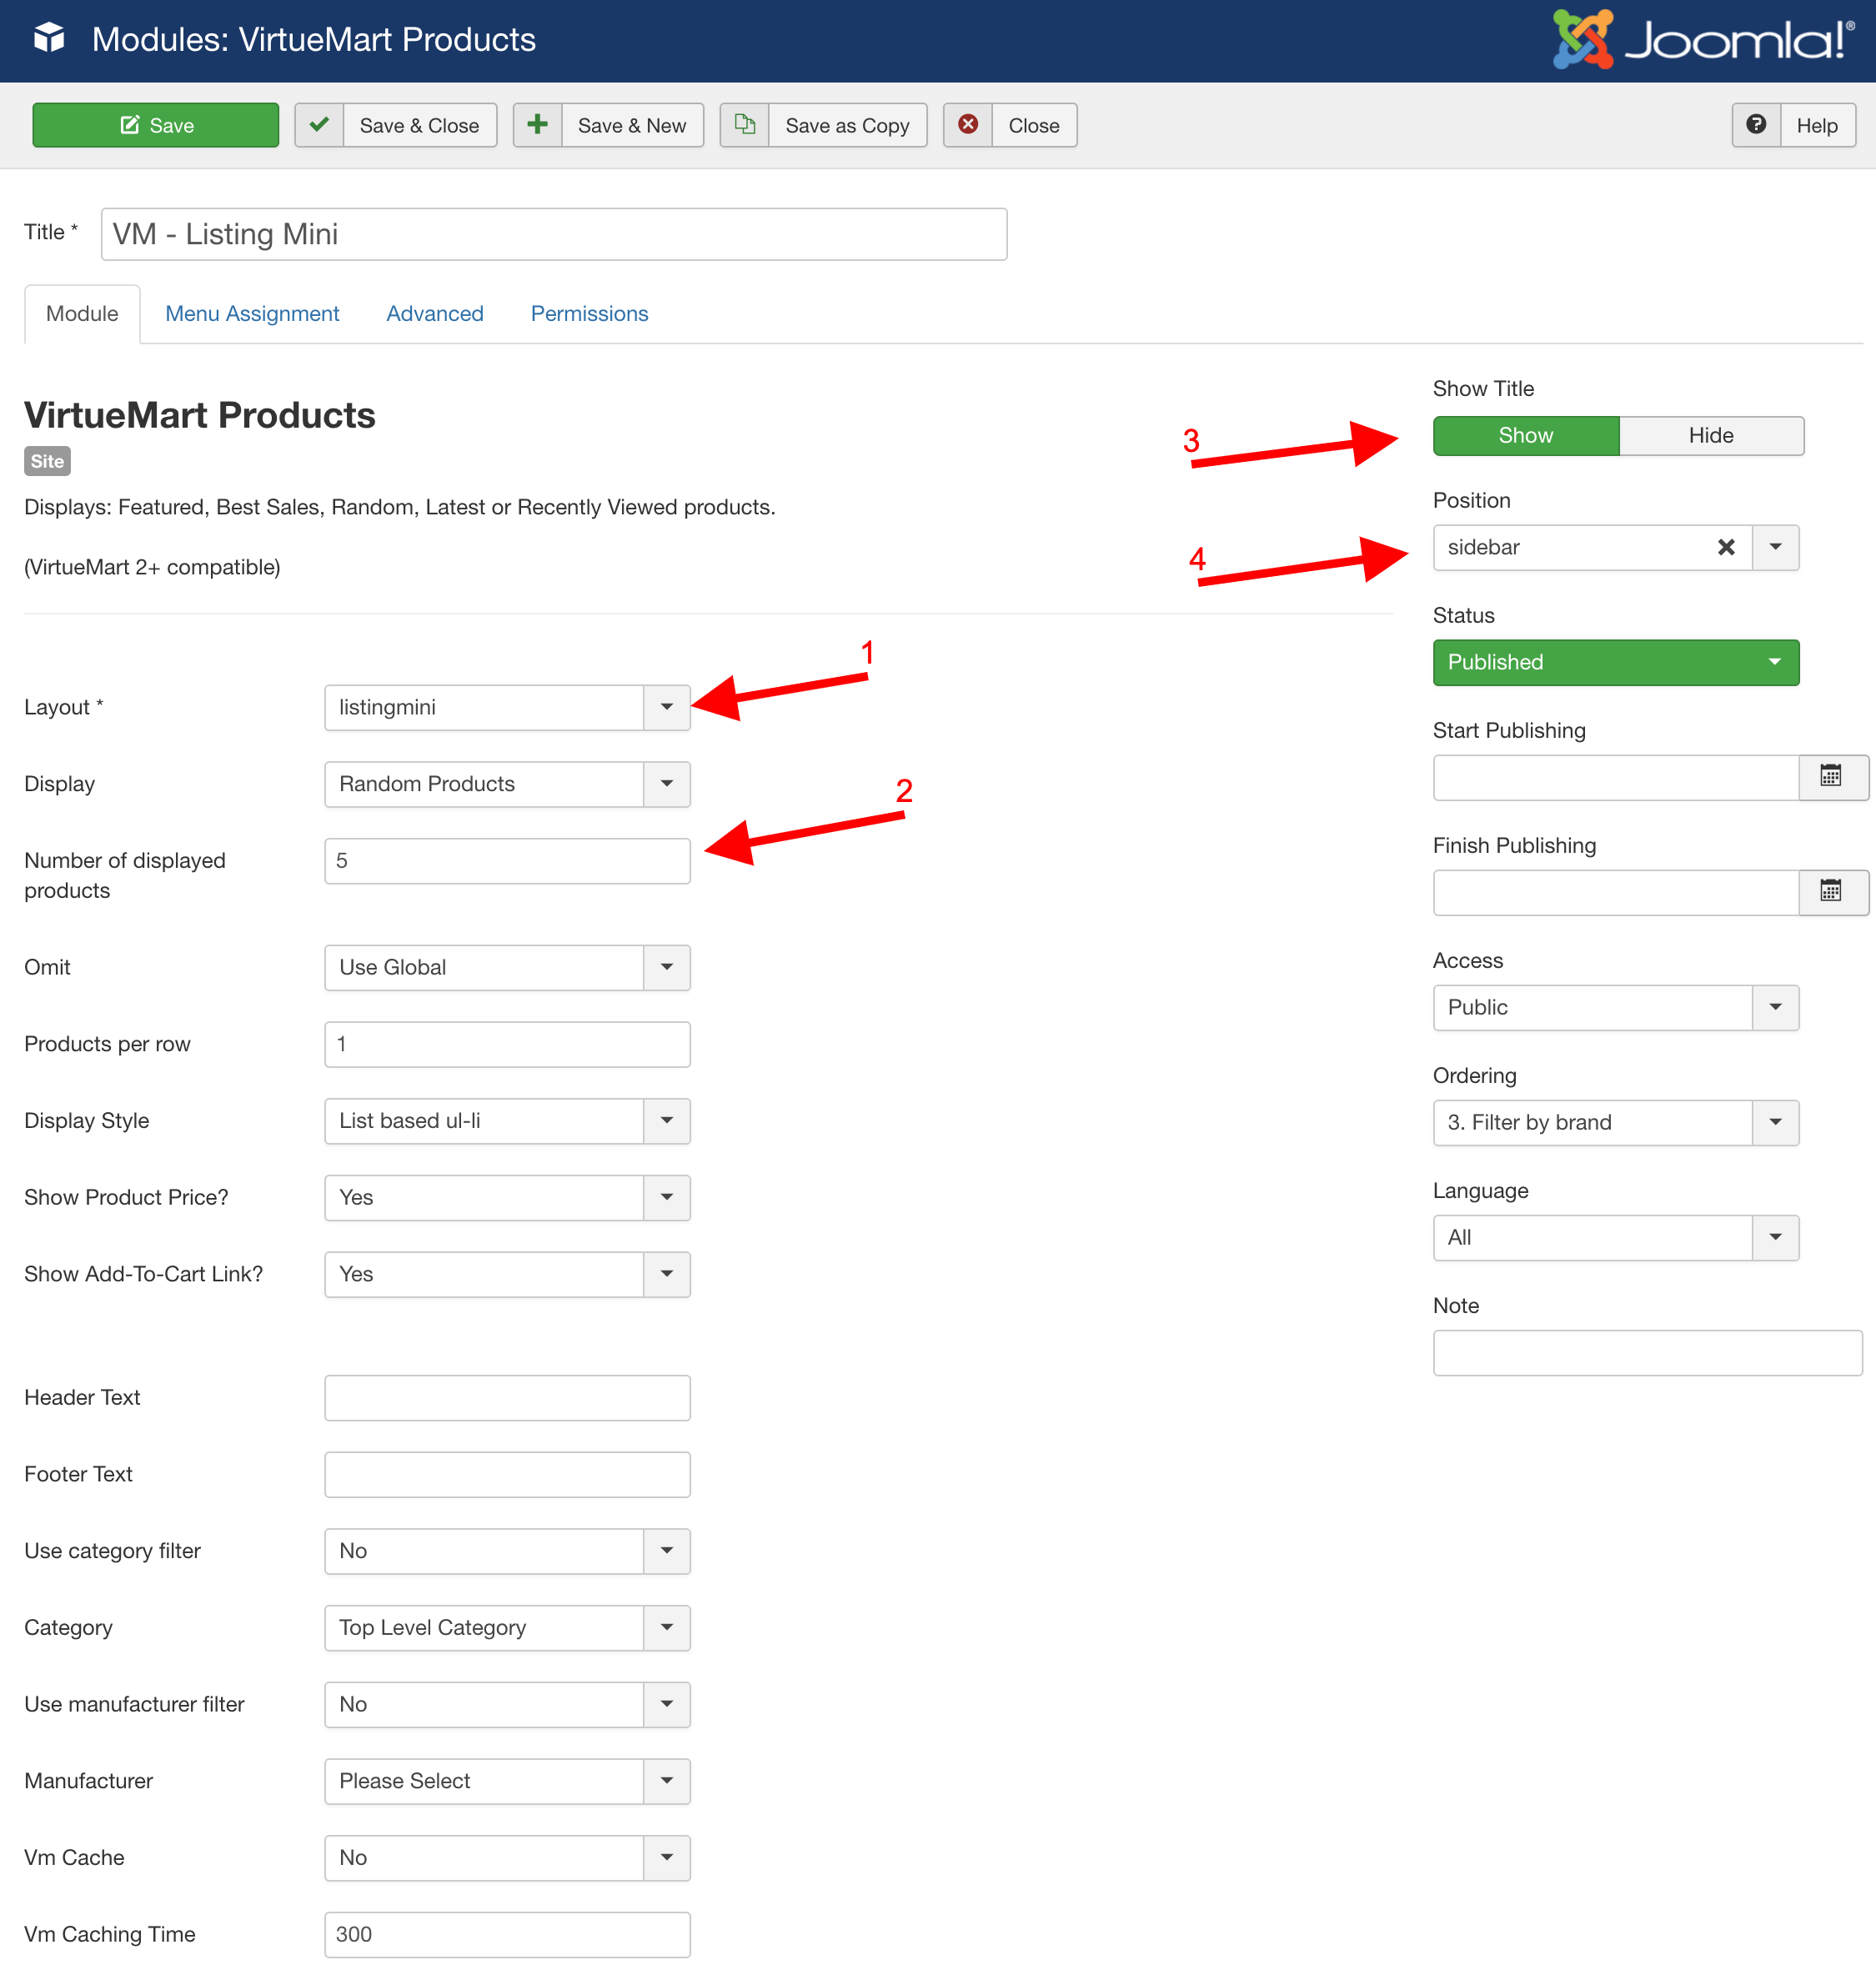This screenshot has width=1876, height=1985.
Task: Click the Save & New plus icon
Action: pyautogui.click(x=537, y=125)
